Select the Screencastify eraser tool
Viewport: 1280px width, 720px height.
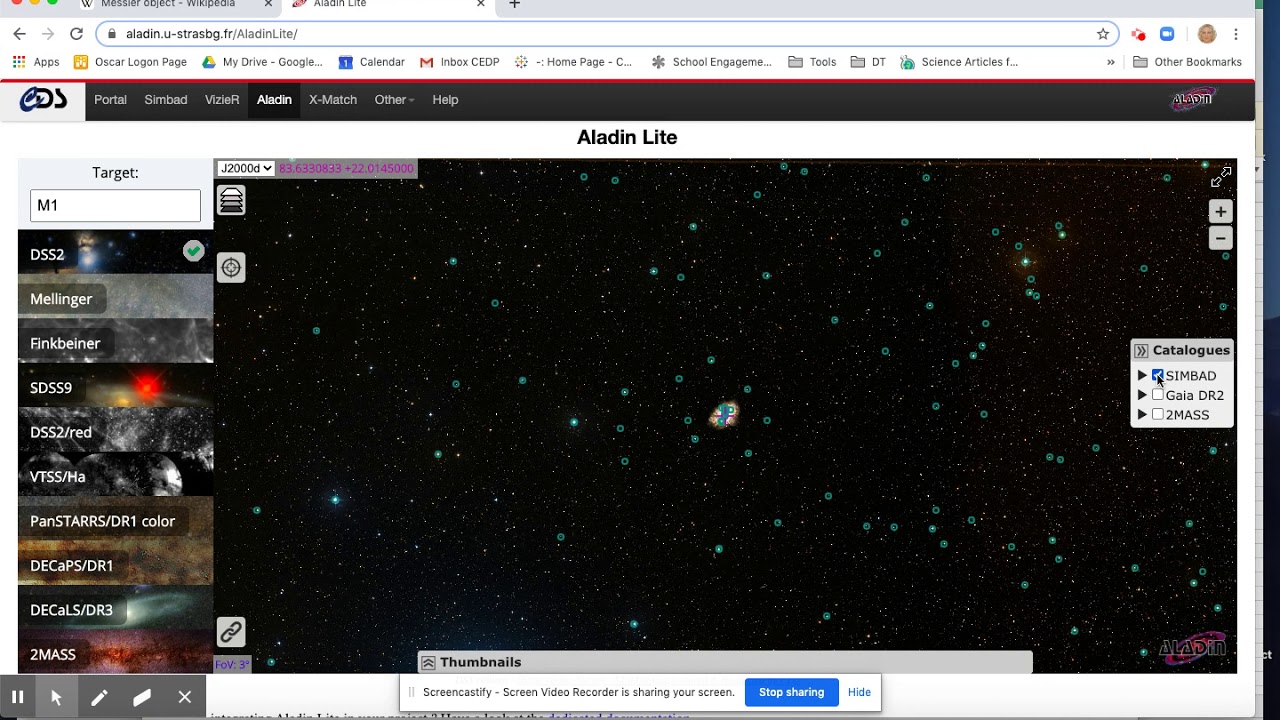tap(142, 697)
